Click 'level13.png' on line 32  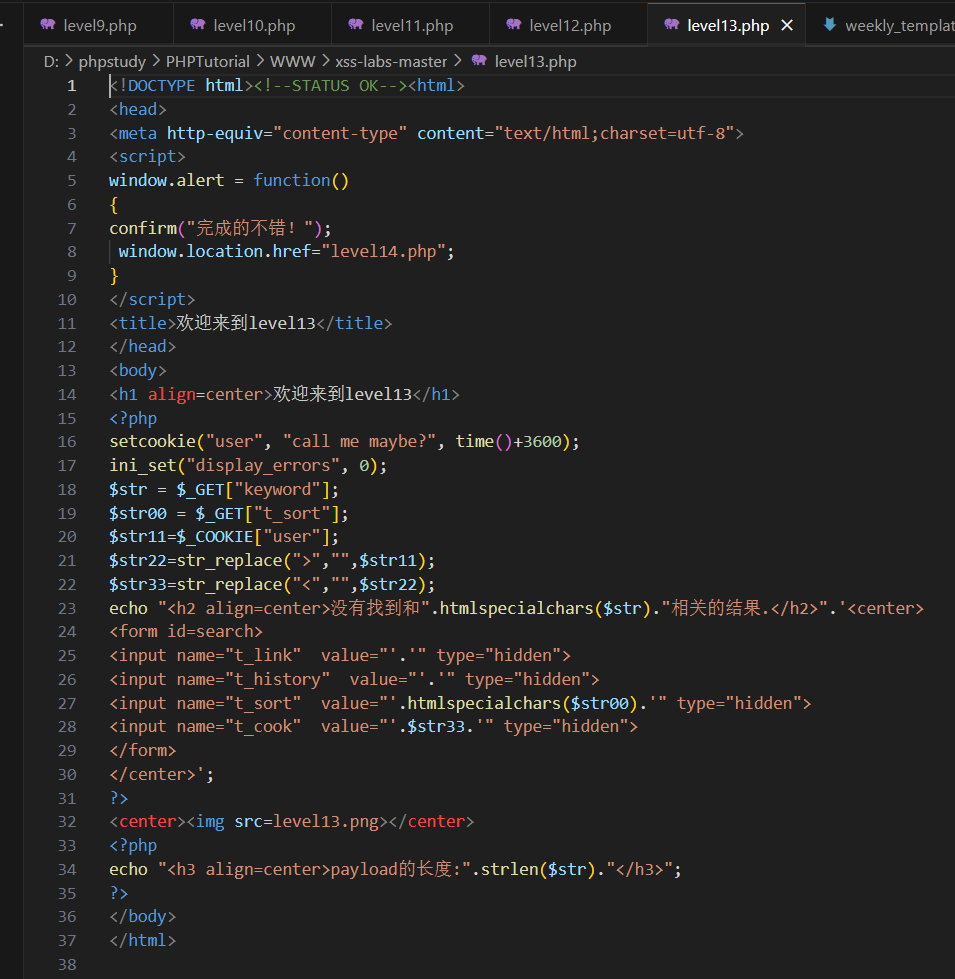coord(325,822)
